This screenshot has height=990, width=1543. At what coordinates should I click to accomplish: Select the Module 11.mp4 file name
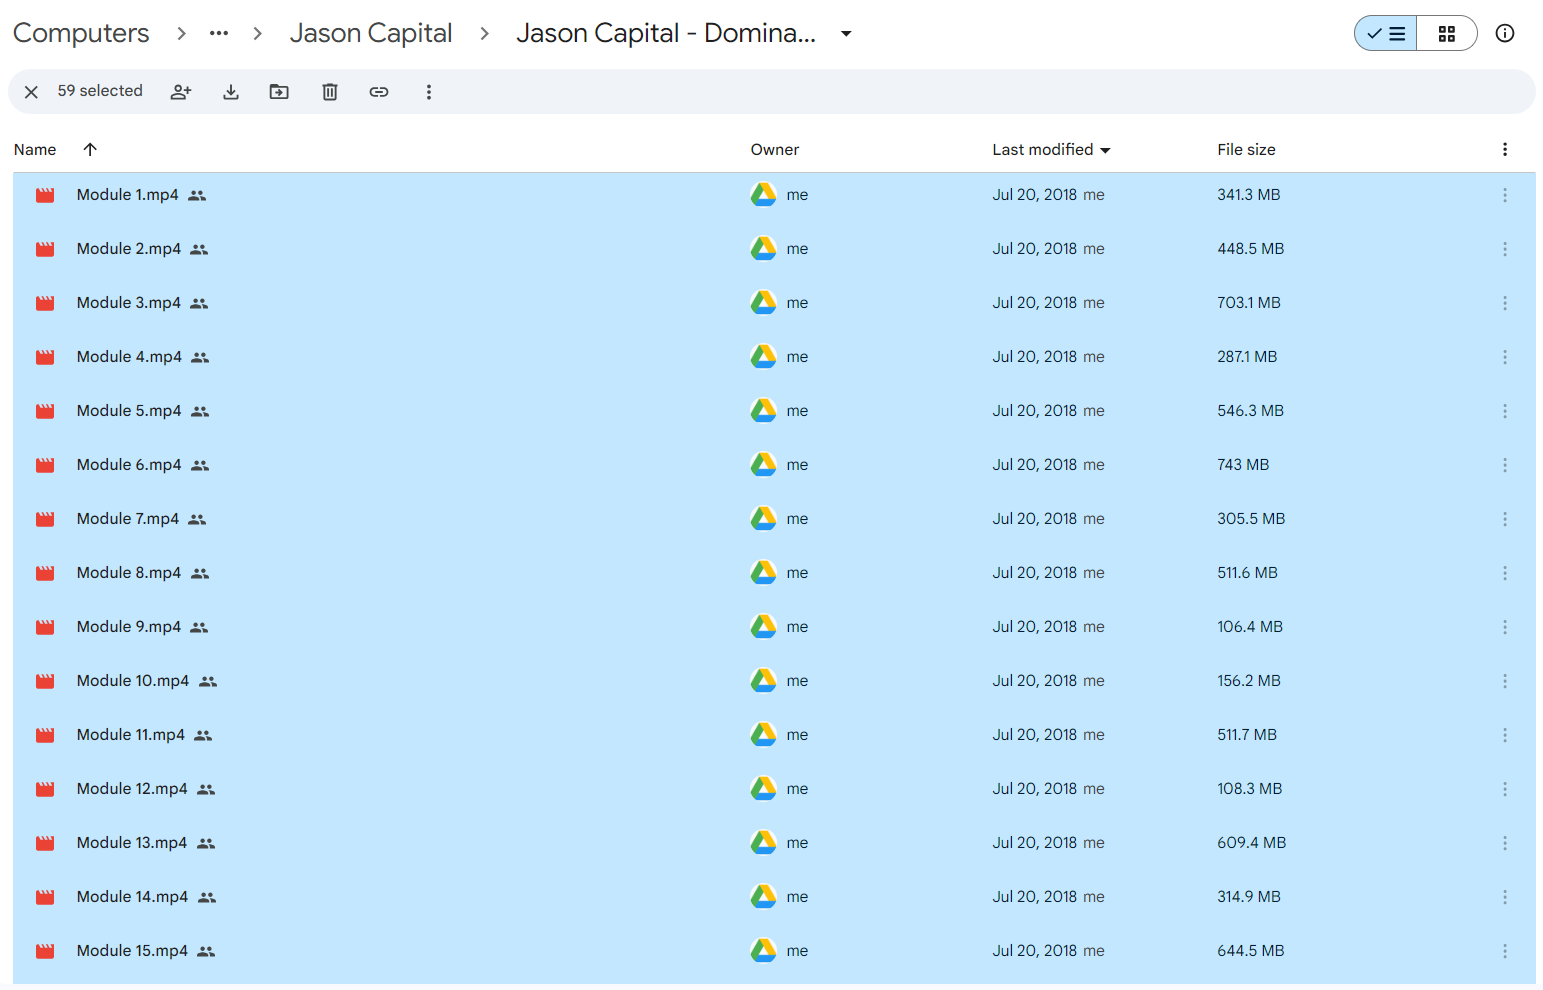coord(131,735)
